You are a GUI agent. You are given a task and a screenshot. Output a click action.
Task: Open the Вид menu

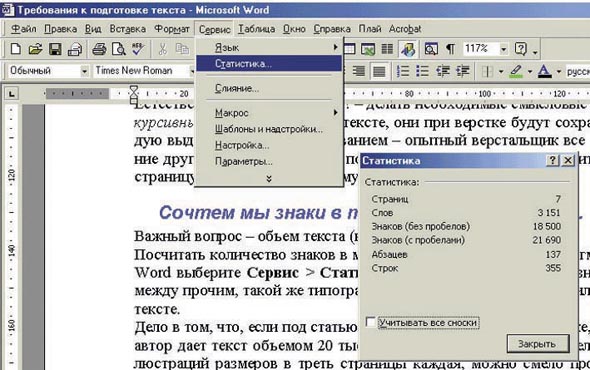pos(93,29)
